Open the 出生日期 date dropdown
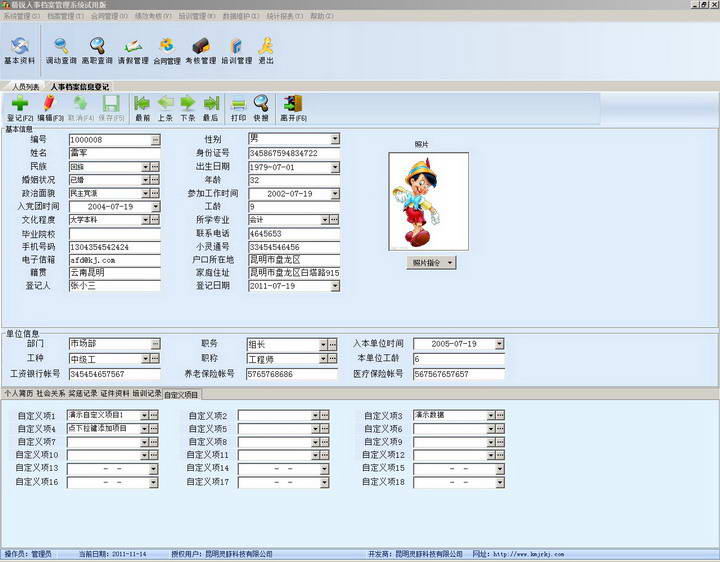This screenshot has width=720, height=562. pos(335,167)
